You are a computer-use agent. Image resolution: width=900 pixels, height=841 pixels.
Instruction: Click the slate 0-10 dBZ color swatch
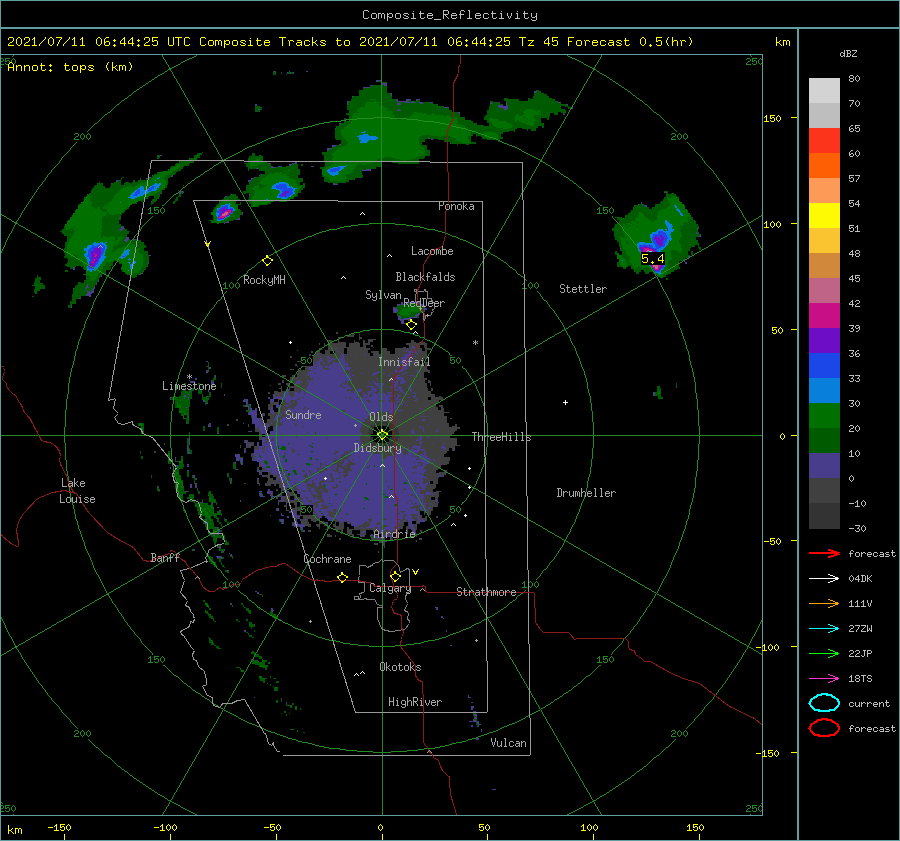pos(824,466)
